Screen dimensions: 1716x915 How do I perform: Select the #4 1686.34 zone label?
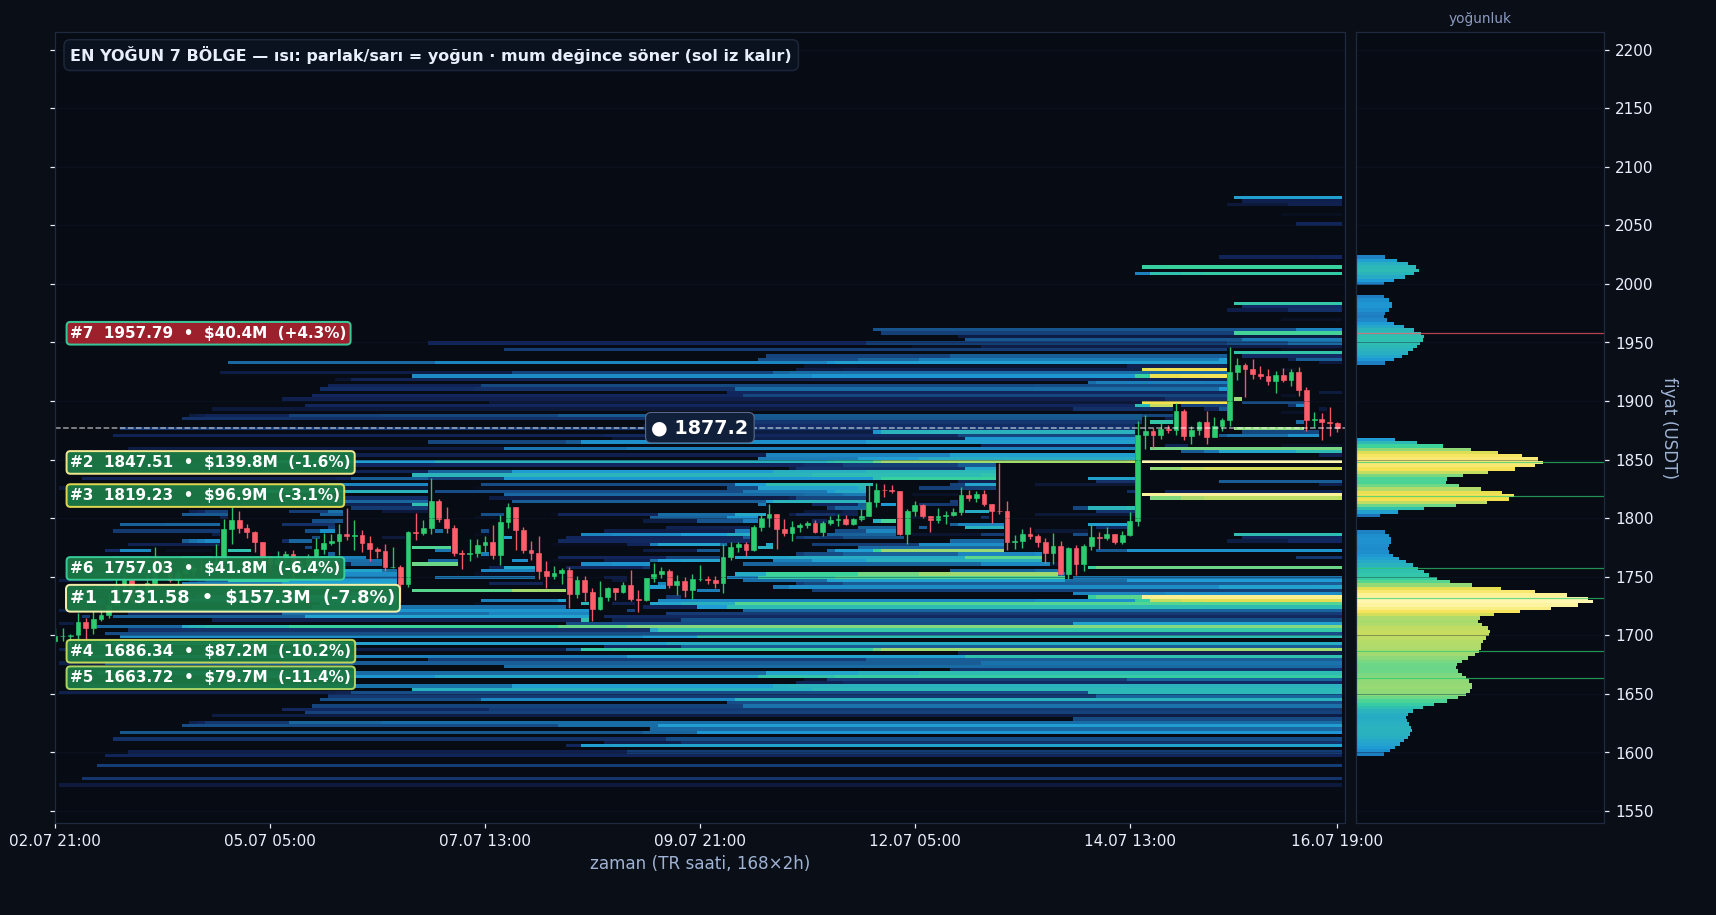pos(210,651)
